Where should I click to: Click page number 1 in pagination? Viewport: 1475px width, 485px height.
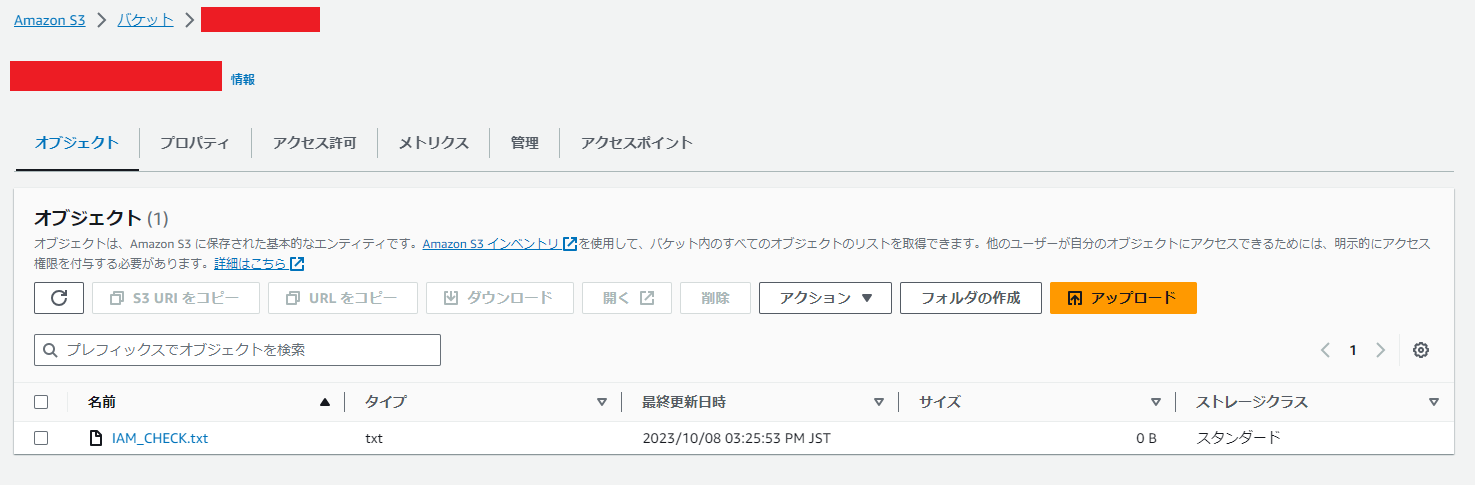pos(1353,350)
